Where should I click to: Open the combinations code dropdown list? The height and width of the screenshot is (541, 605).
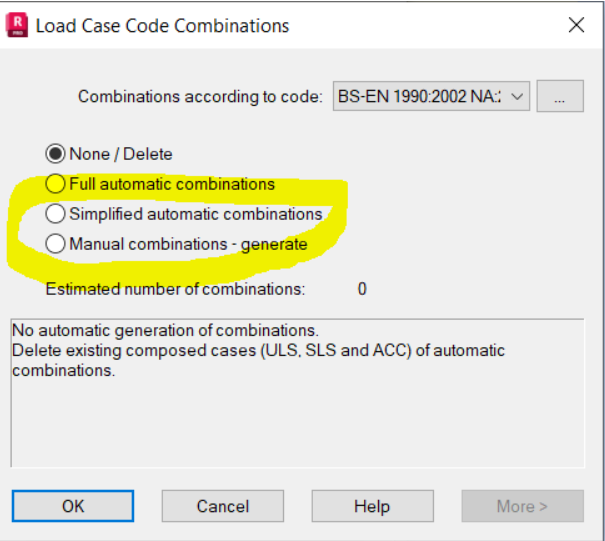(x=430, y=97)
